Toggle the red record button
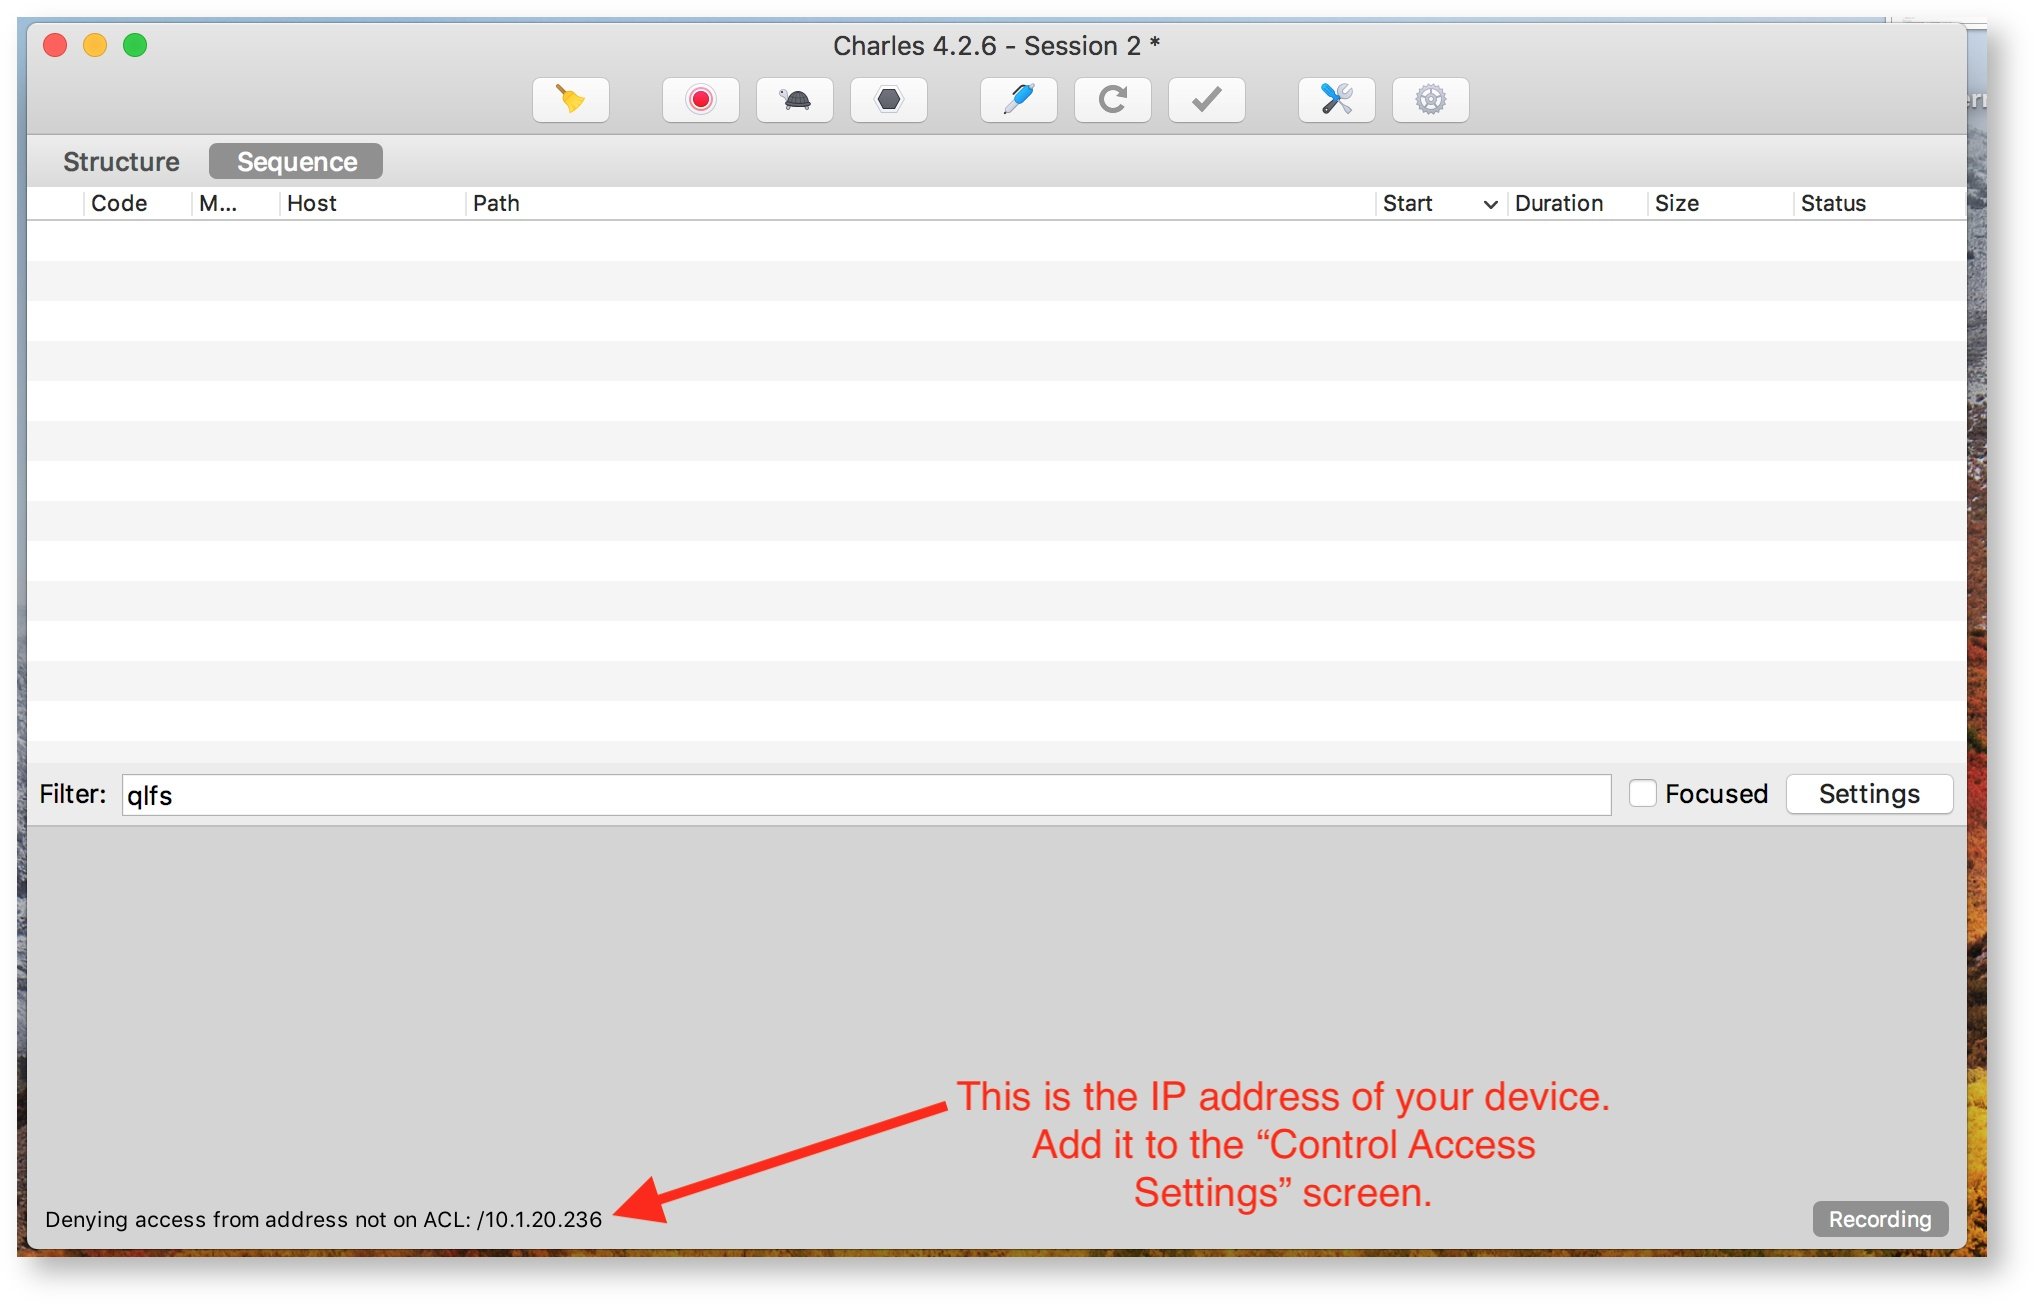 tap(700, 100)
